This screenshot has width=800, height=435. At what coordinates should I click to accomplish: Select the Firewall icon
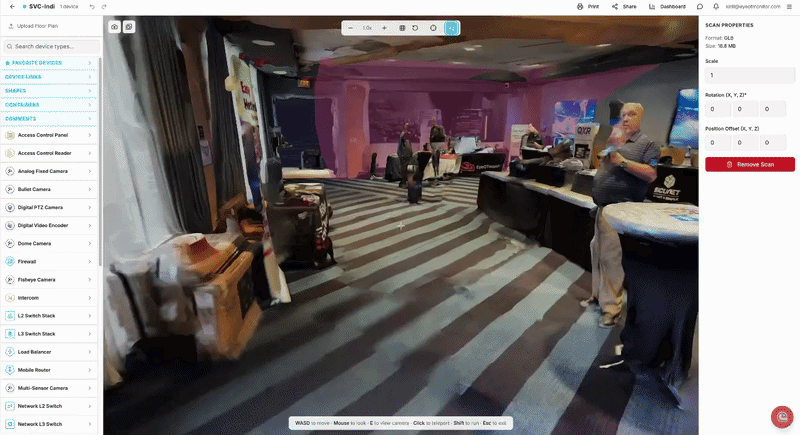pyautogui.click(x=10, y=262)
